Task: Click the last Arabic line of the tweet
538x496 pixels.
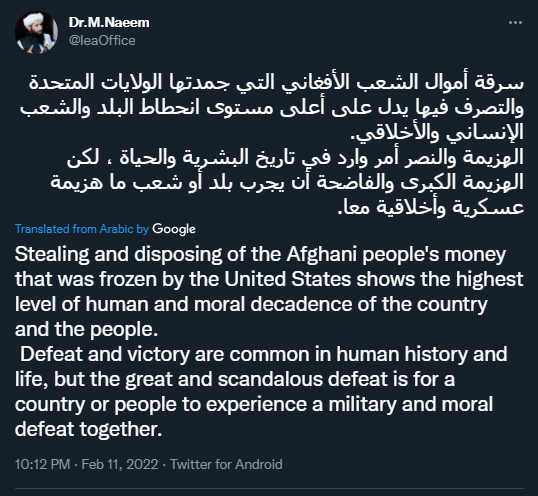Action: tap(431, 207)
